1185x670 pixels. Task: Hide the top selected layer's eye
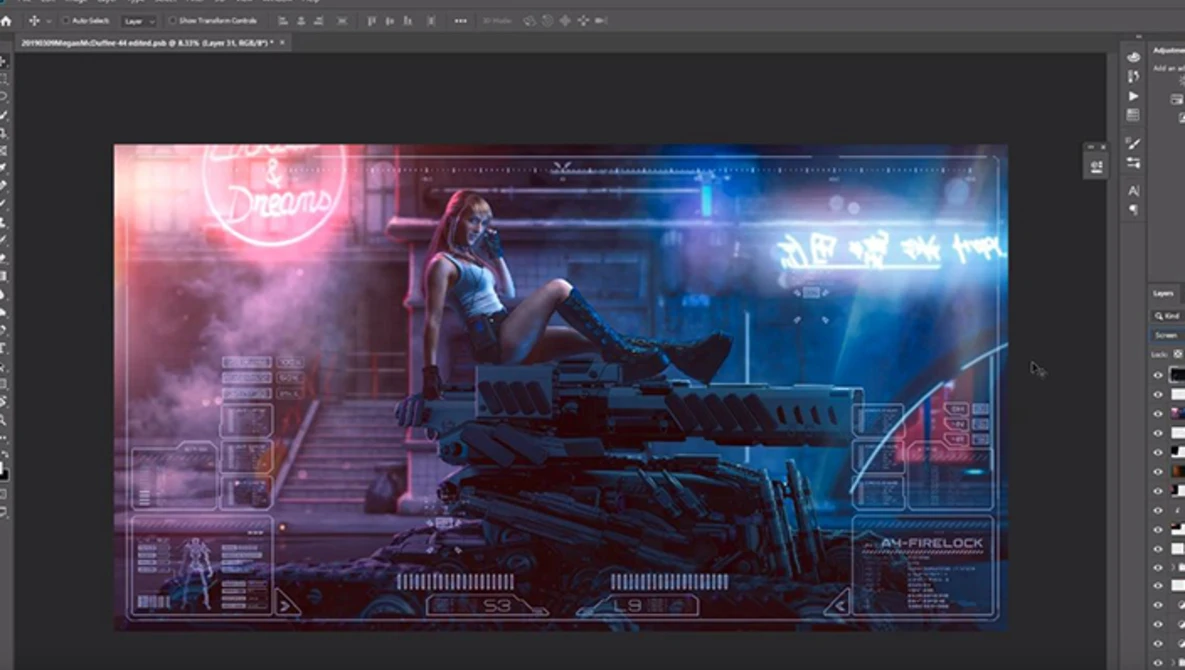pyautogui.click(x=1158, y=375)
